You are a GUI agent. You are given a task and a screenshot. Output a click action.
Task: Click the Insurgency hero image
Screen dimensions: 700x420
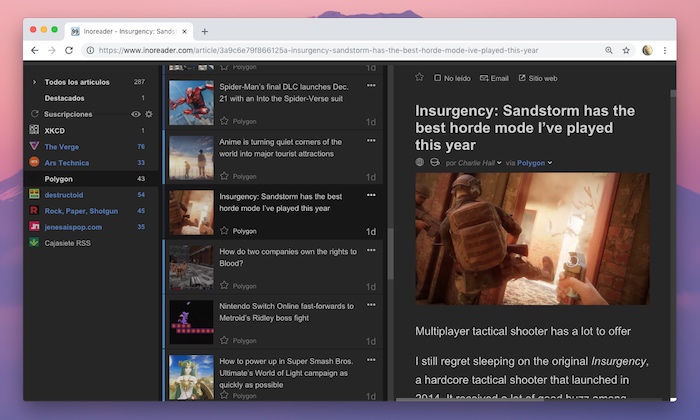532,239
